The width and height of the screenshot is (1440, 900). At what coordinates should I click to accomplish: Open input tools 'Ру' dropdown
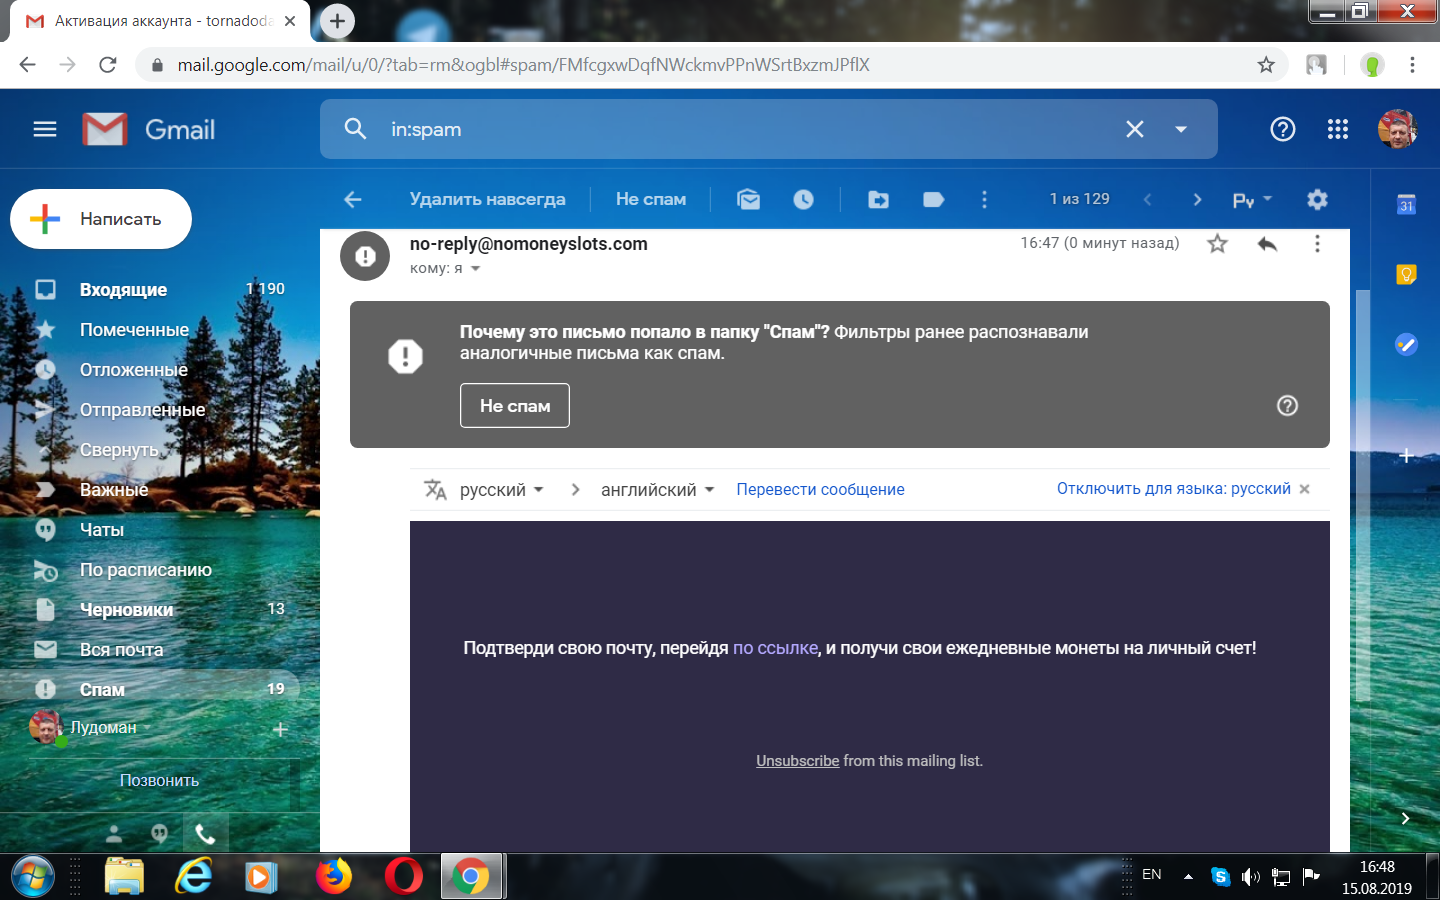1252,199
